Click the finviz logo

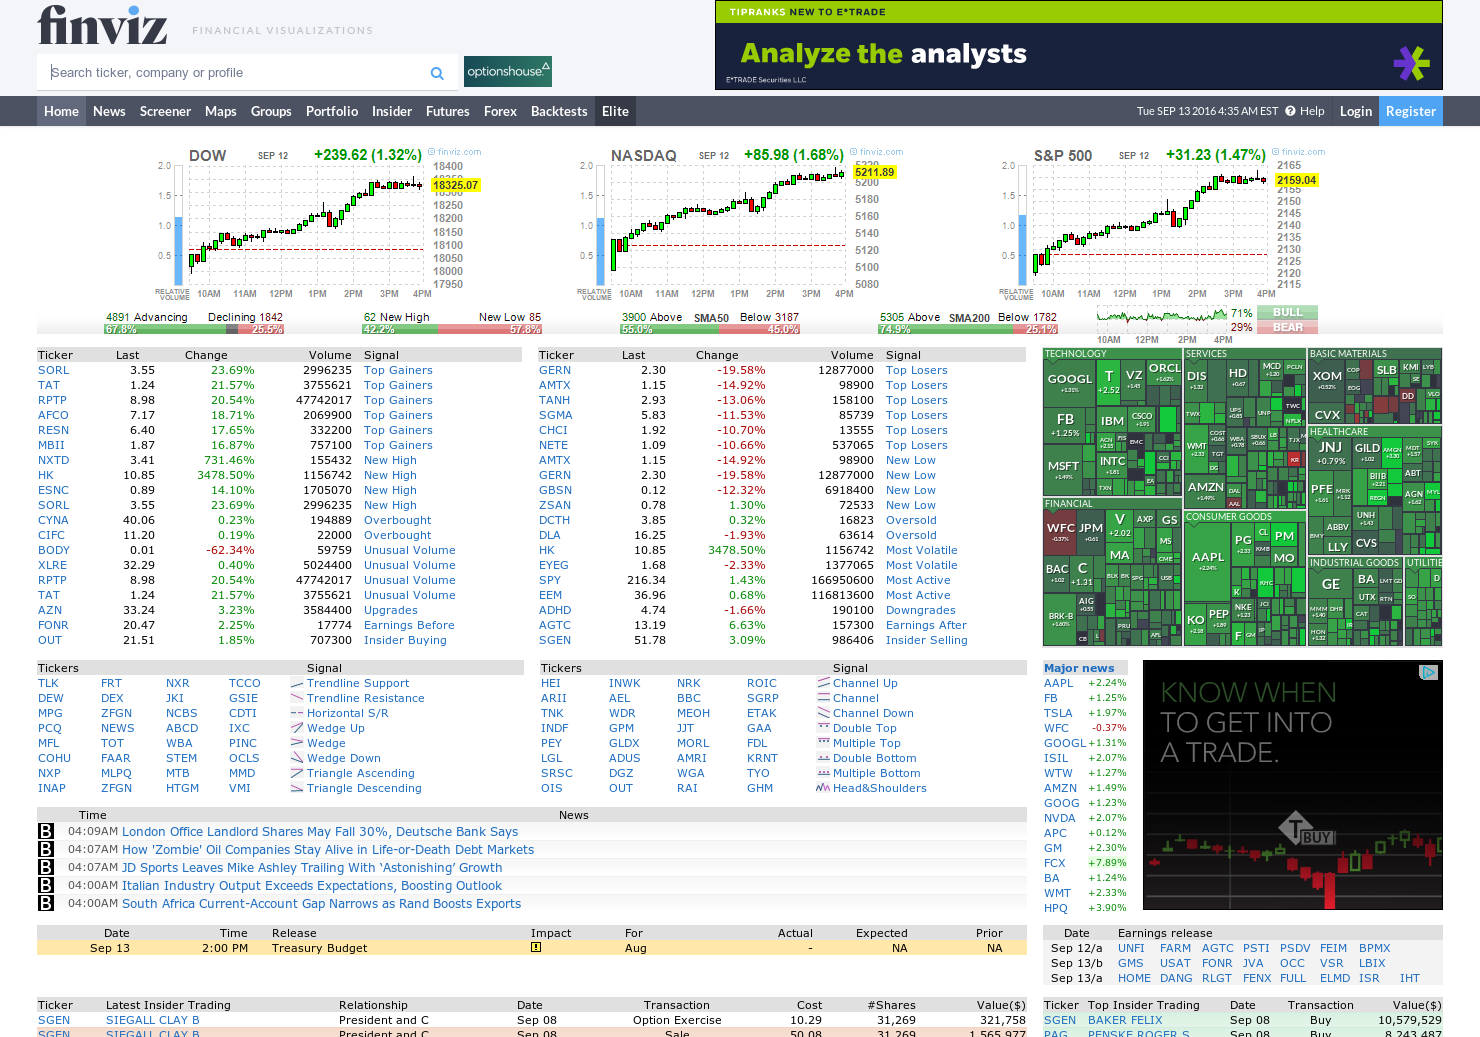click(x=100, y=28)
